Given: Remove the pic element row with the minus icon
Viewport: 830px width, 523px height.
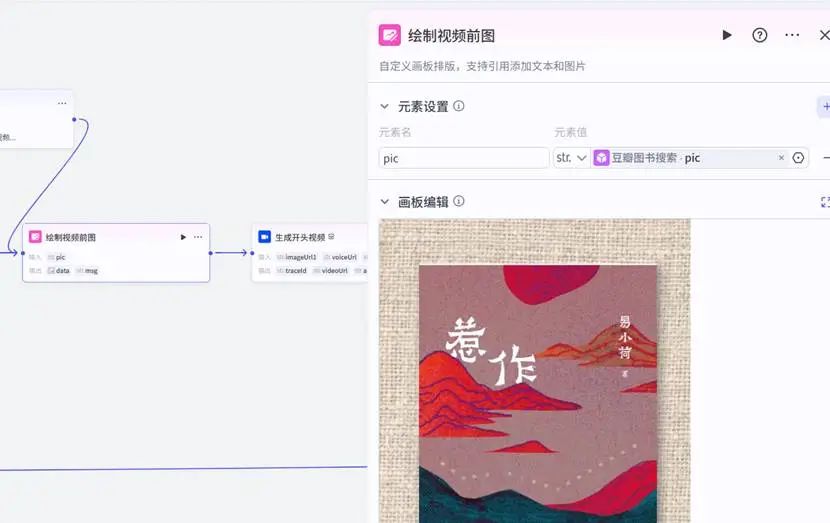Looking at the screenshot, I should [x=826, y=158].
